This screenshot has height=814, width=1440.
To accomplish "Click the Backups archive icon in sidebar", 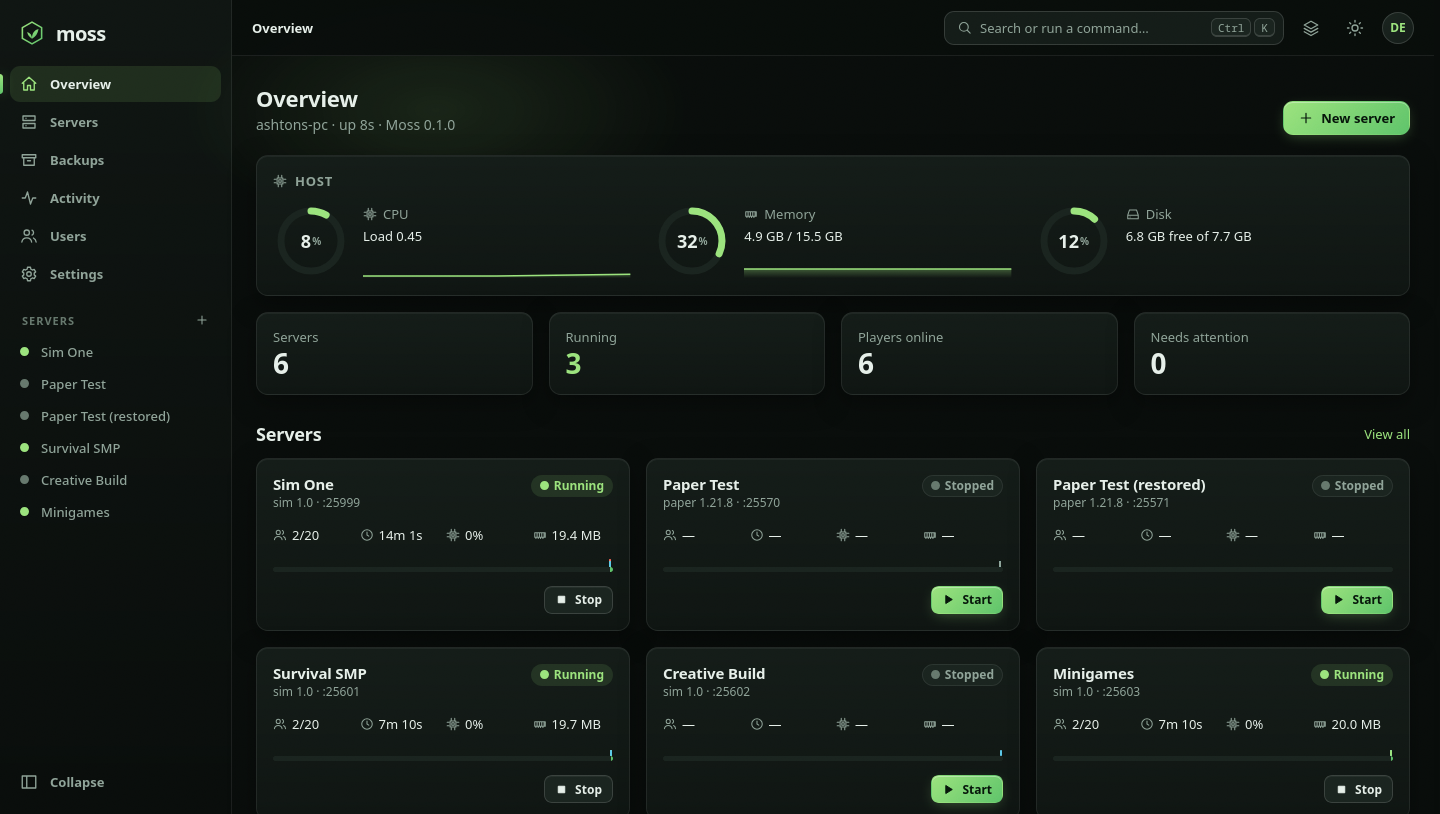I will (29, 160).
